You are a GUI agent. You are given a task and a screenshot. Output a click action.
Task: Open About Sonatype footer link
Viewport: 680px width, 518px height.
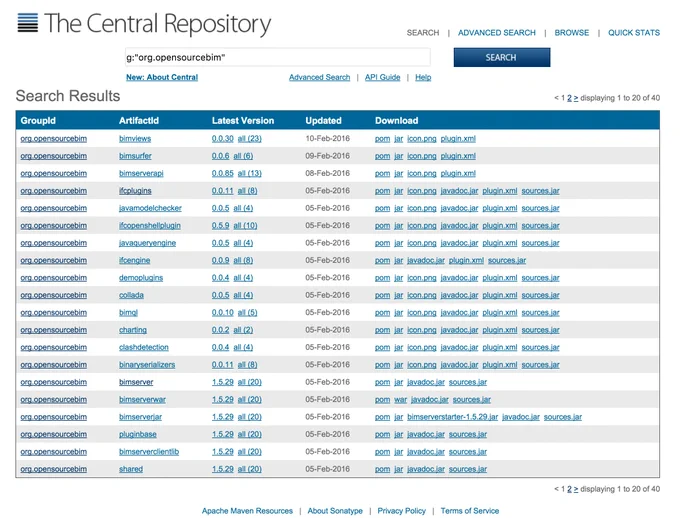(x=335, y=511)
